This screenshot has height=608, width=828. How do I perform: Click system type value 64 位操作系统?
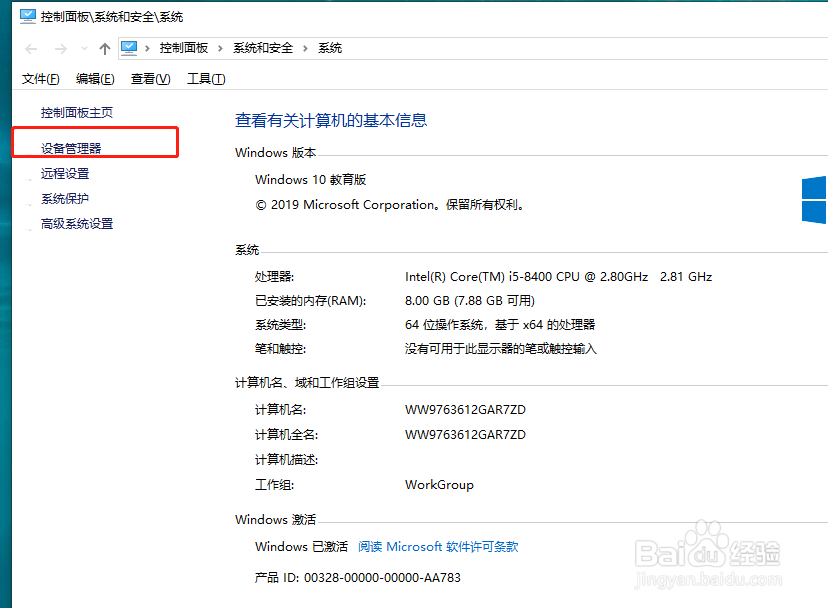pyautogui.click(x=500, y=324)
